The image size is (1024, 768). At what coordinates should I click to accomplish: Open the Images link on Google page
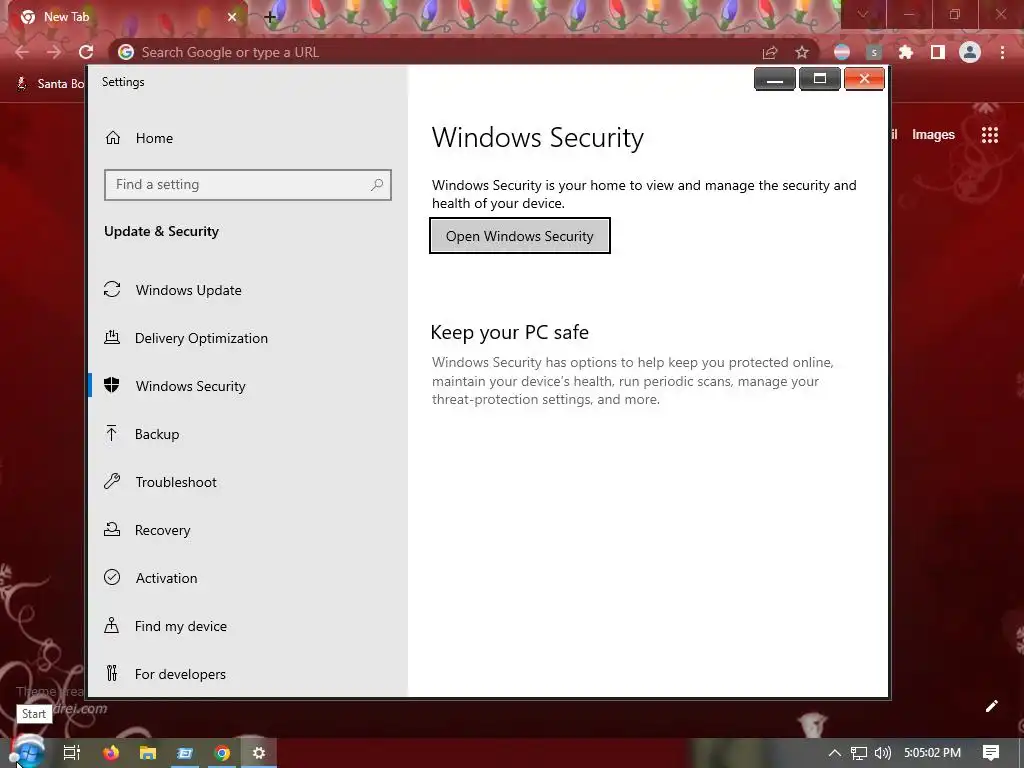click(933, 135)
